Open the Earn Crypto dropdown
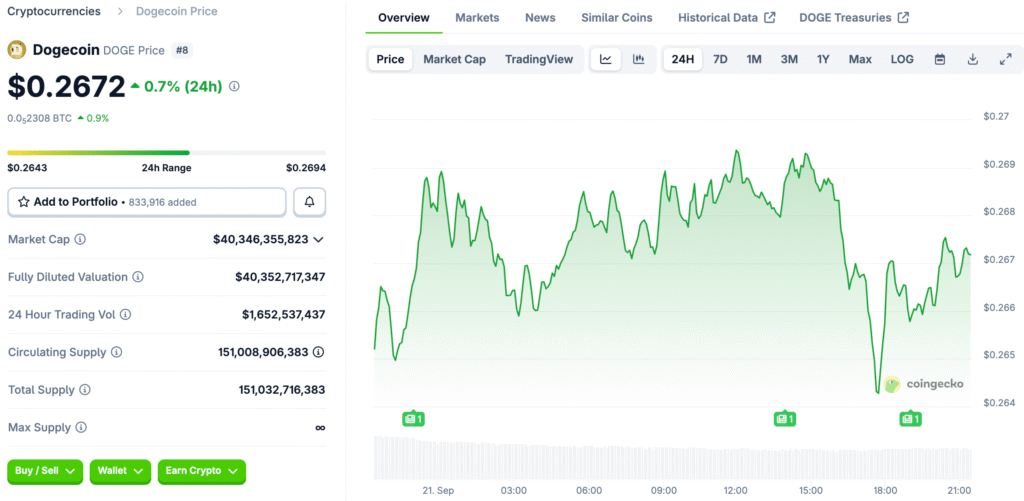 202,471
